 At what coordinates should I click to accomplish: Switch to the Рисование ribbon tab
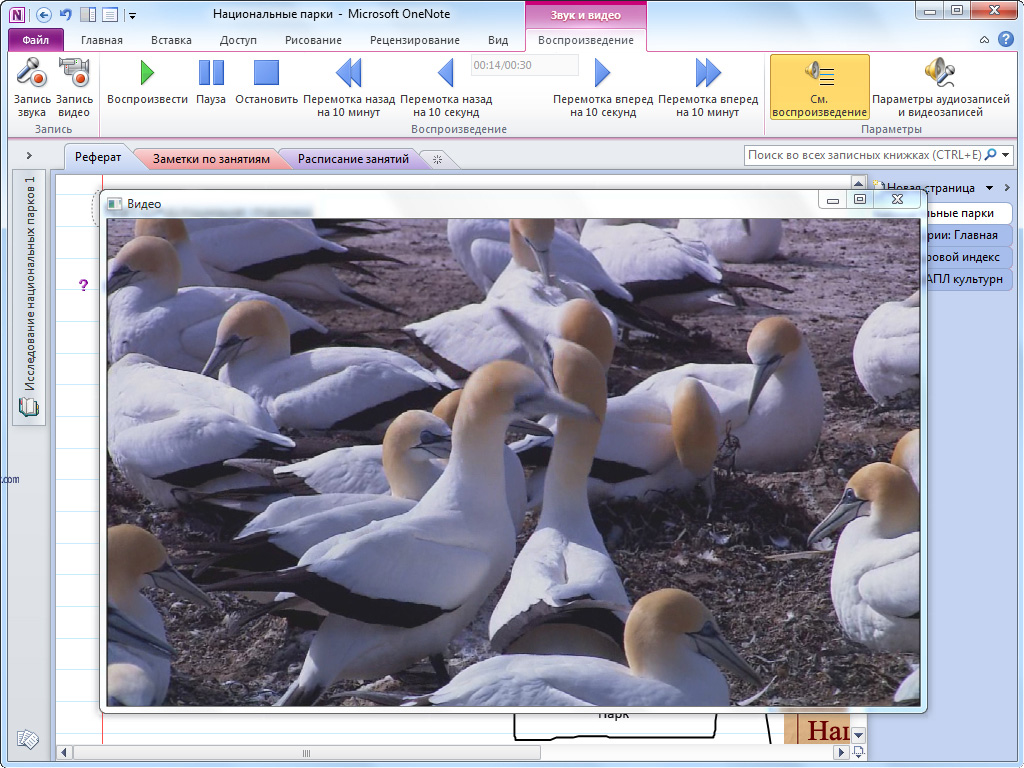(x=312, y=40)
